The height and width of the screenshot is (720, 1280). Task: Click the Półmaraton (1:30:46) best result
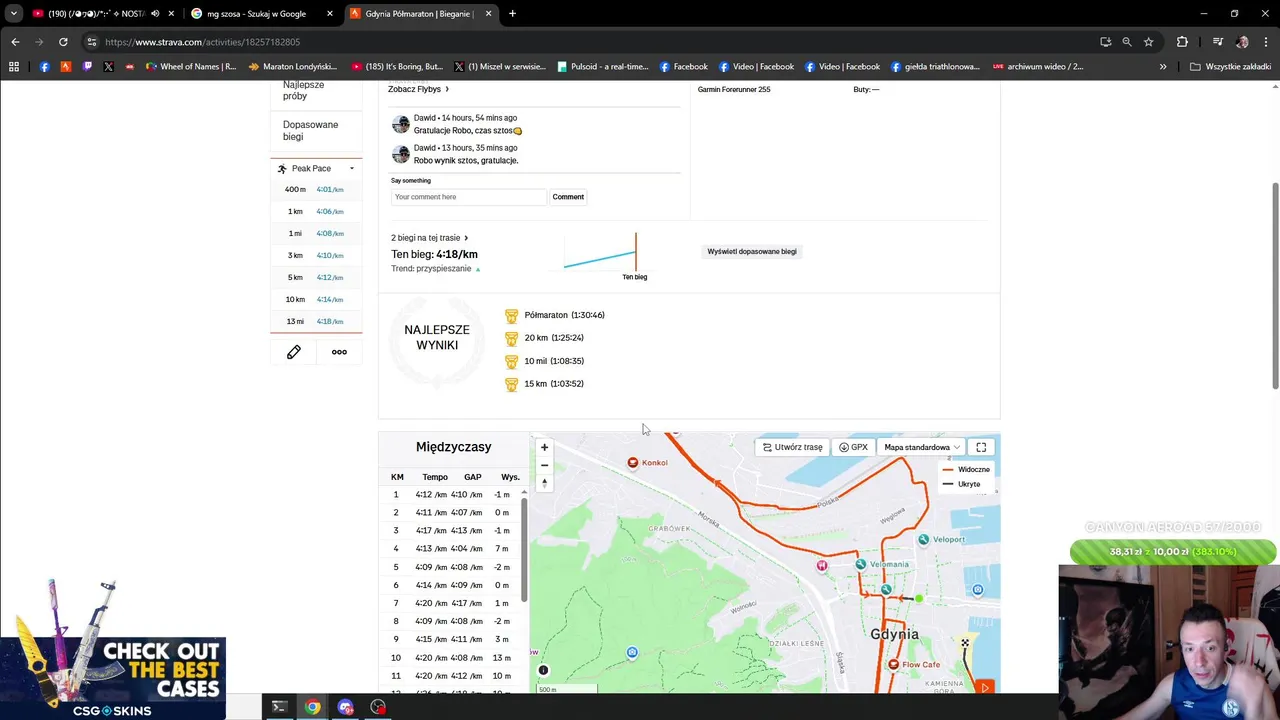click(x=564, y=315)
